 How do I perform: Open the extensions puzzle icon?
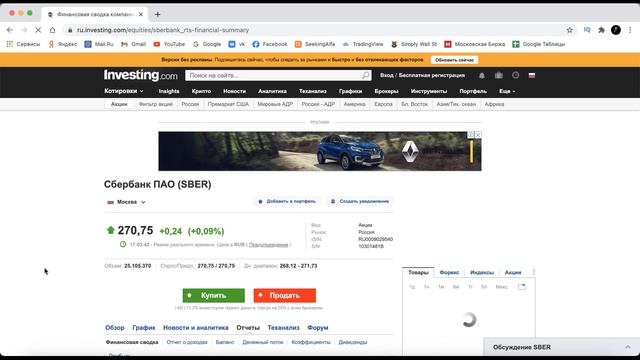[x=601, y=30]
